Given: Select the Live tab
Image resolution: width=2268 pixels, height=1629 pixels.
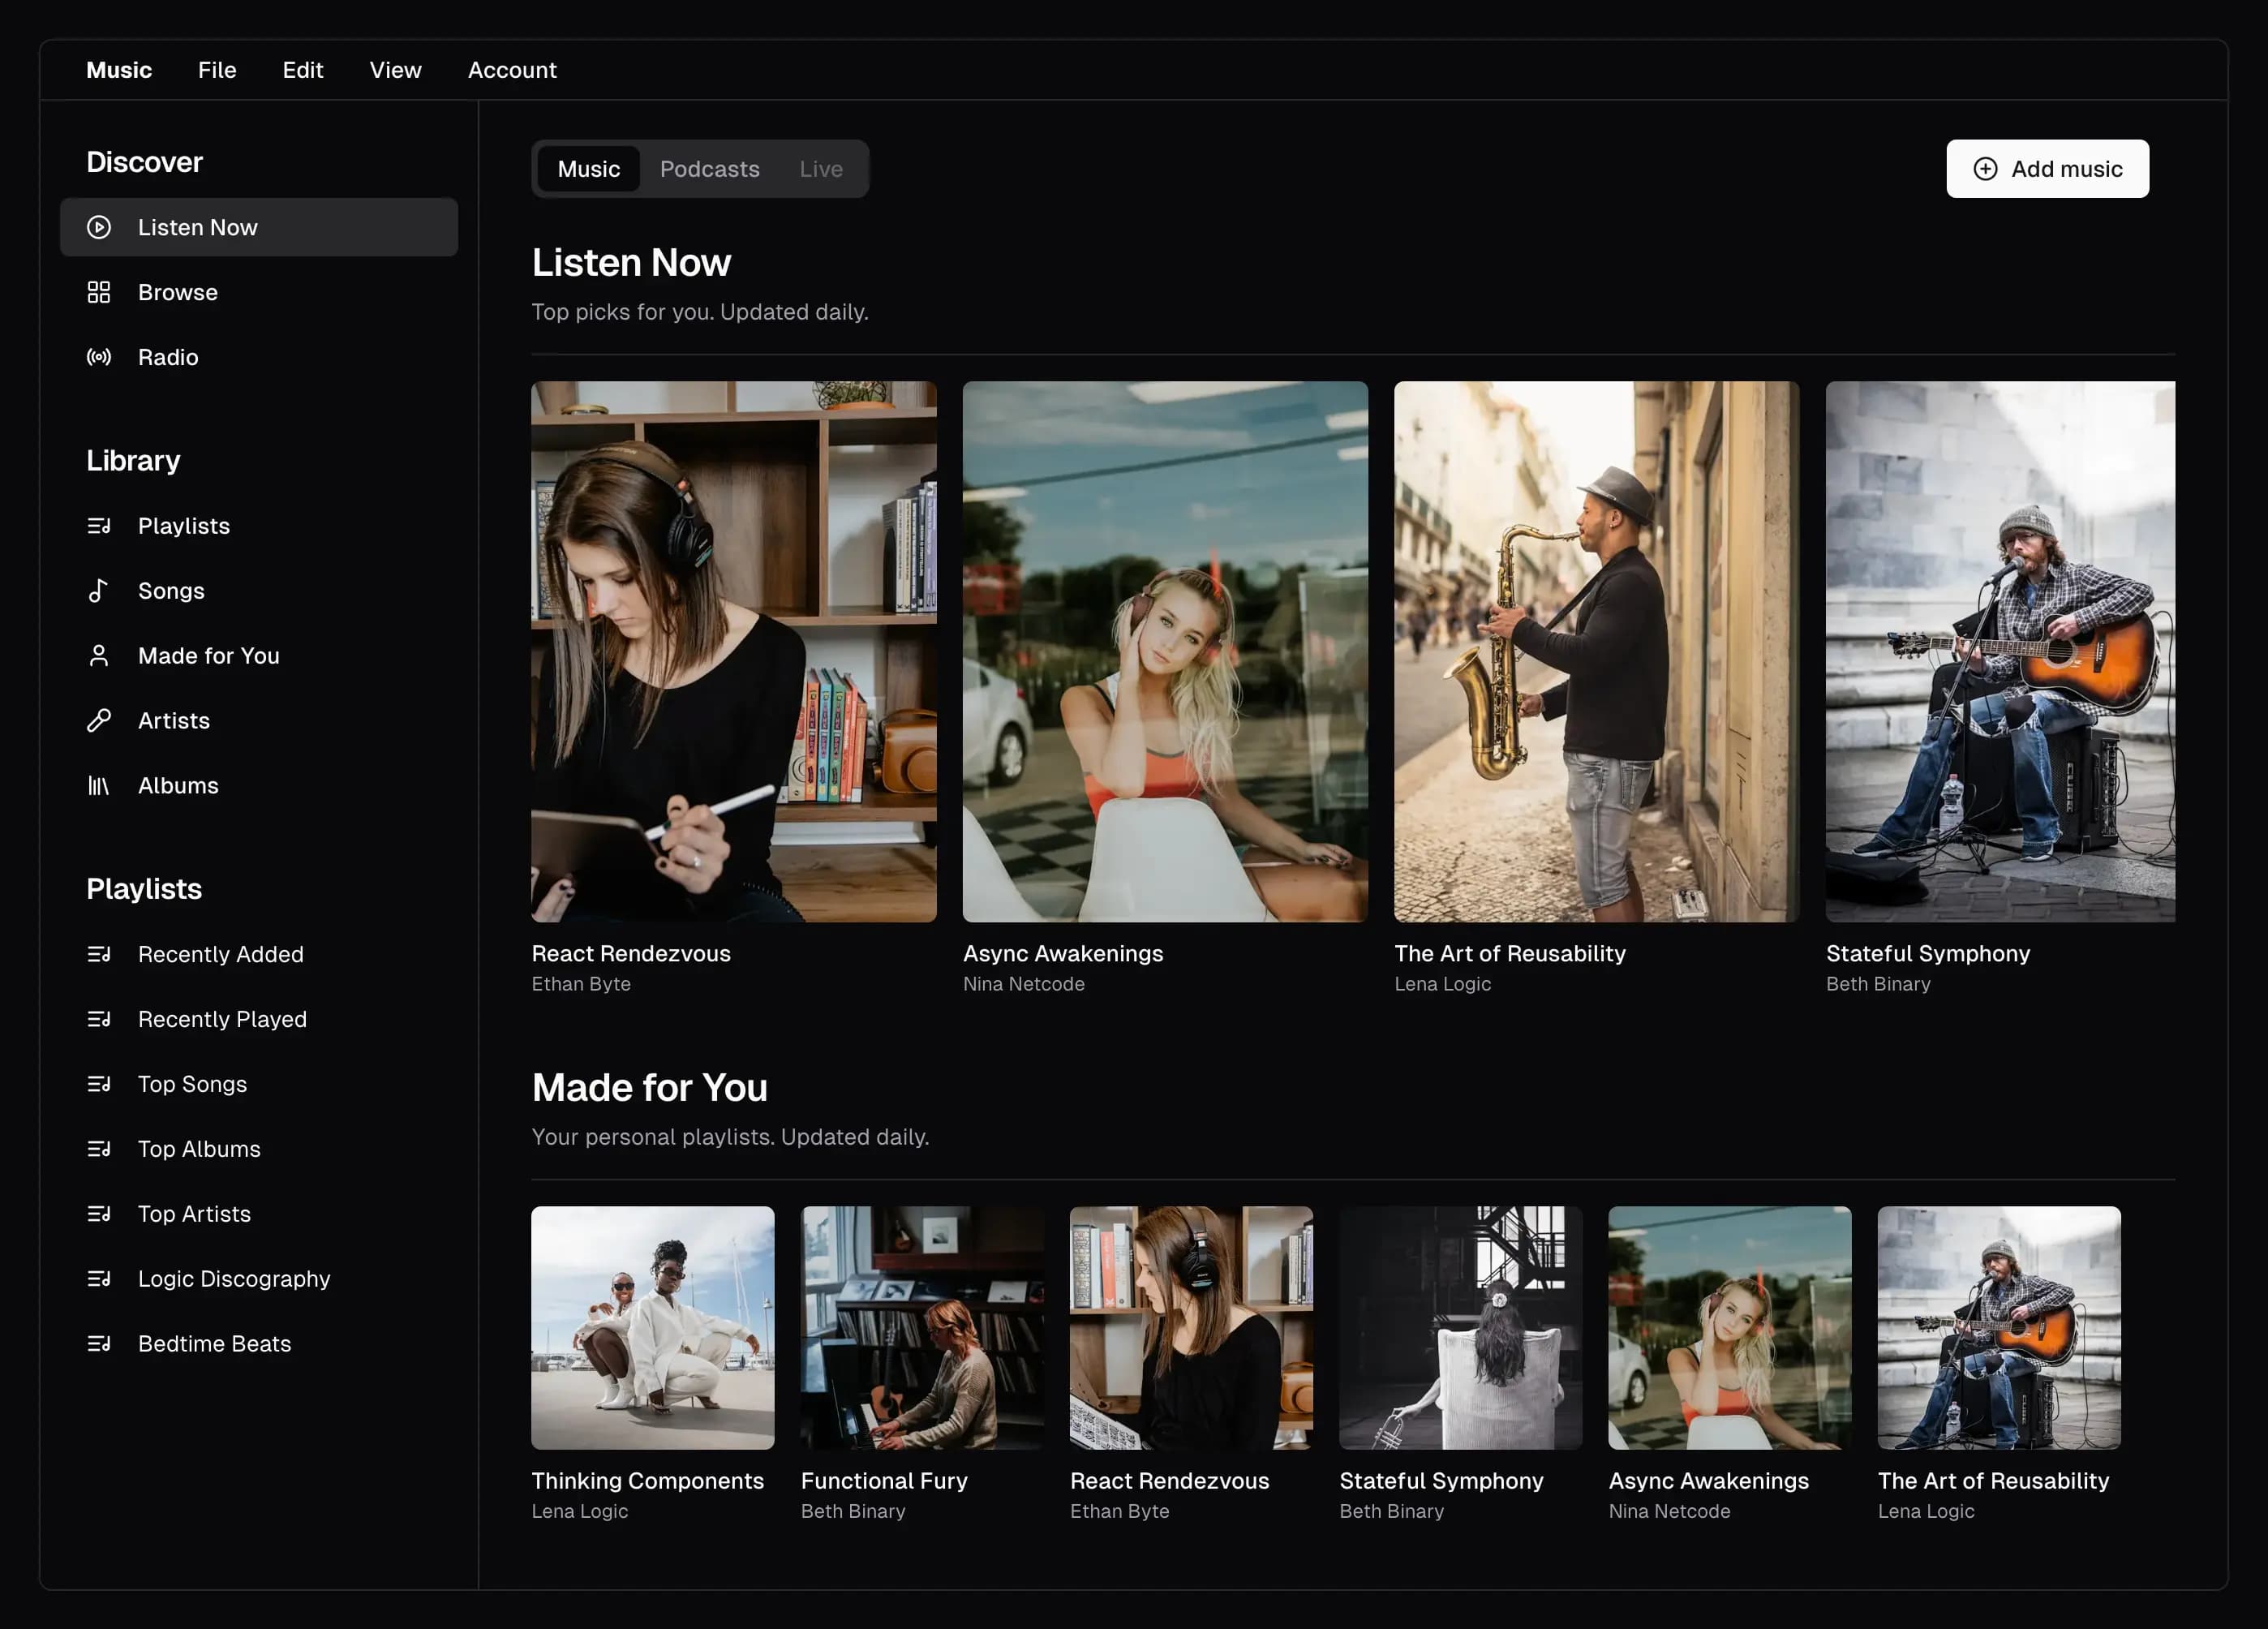Looking at the screenshot, I should pyautogui.click(x=820, y=169).
